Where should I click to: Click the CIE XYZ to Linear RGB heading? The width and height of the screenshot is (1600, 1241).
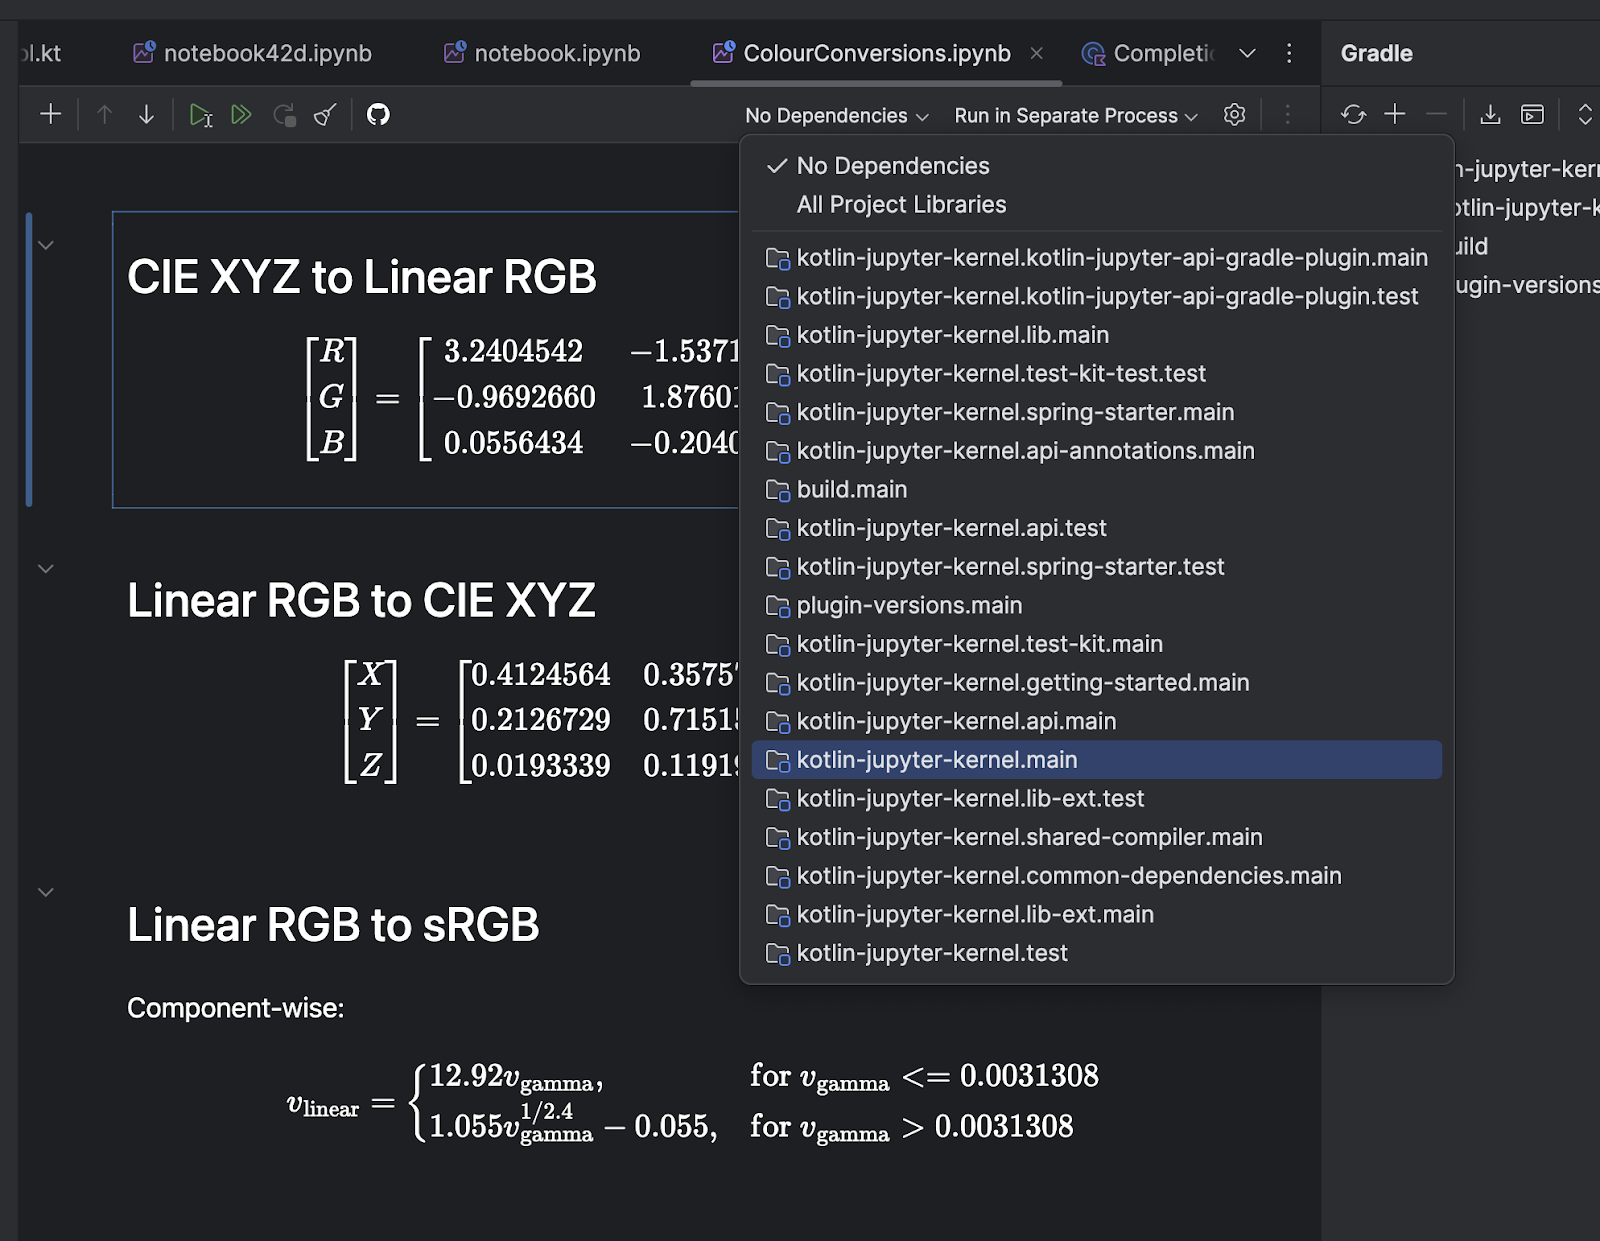tap(362, 277)
